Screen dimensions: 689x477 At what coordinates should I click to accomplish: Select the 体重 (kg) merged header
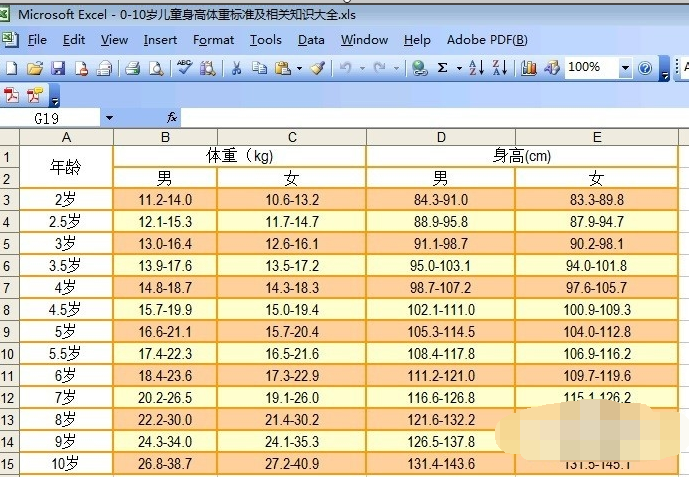239,156
